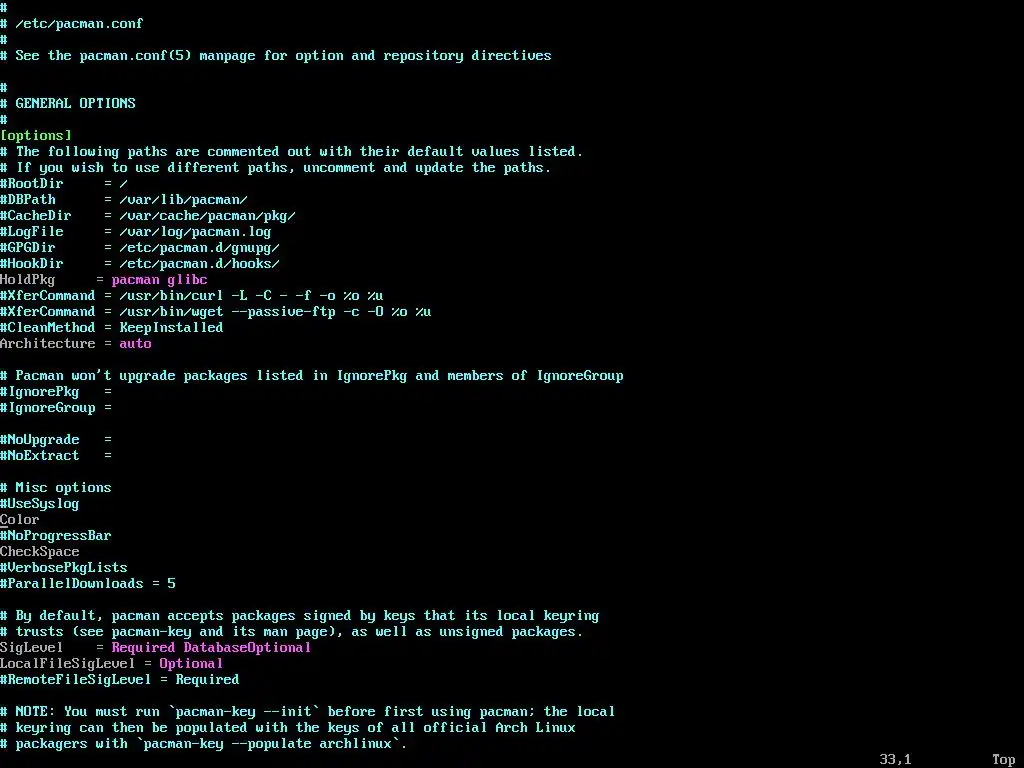The height and width of the screenshot is (768, 1024).
Task: Click the 33,1 cursor position indicator
Action: click(895, 760)
